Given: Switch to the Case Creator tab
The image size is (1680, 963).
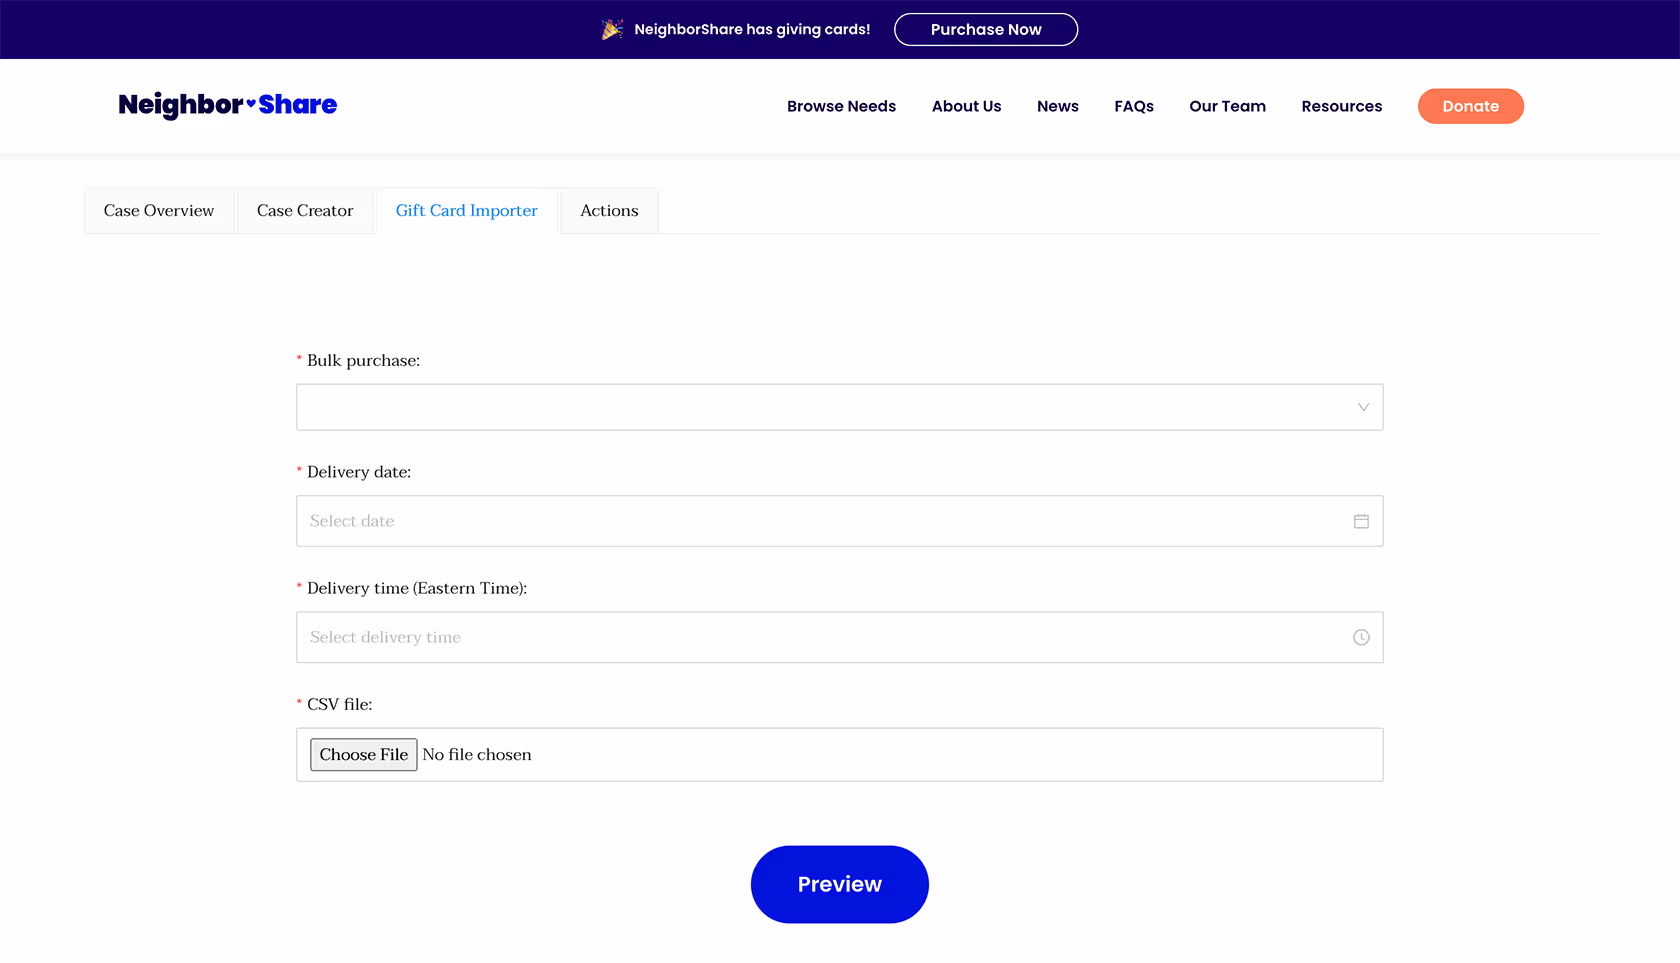Looking at the screenshot, I should click(304, 210).
